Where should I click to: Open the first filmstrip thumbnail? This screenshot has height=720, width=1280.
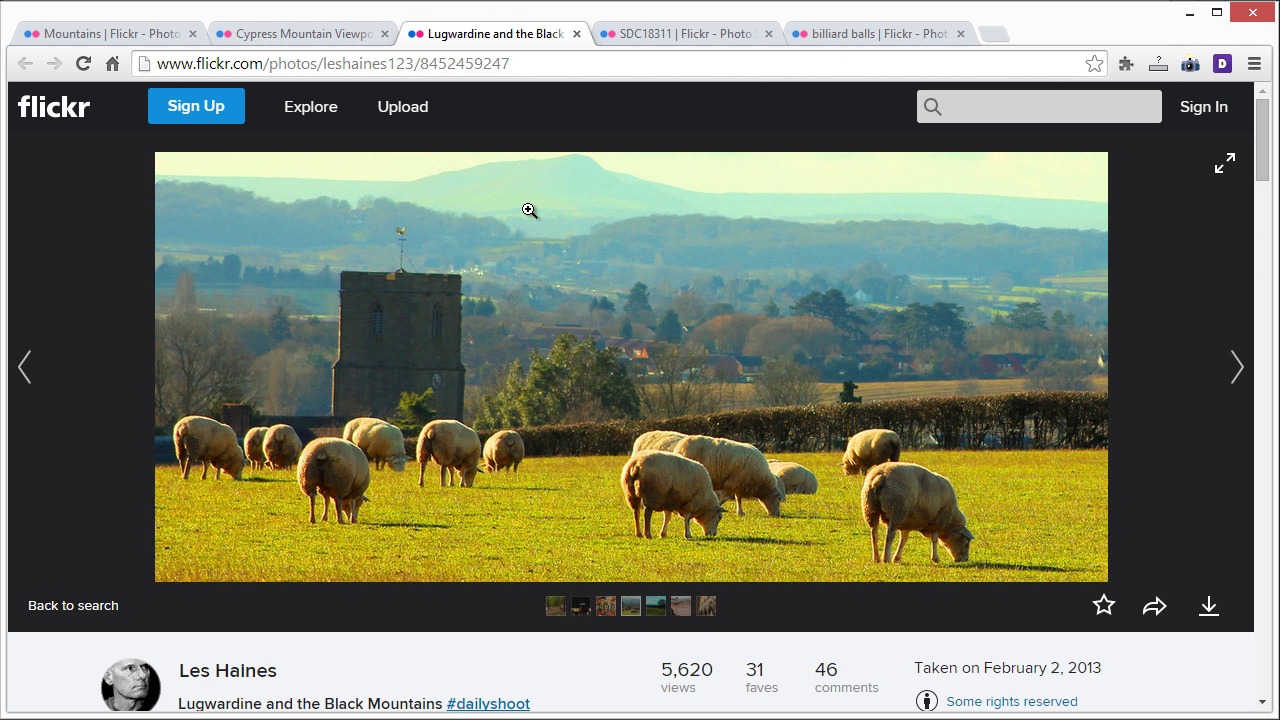[x=555, y=605]
